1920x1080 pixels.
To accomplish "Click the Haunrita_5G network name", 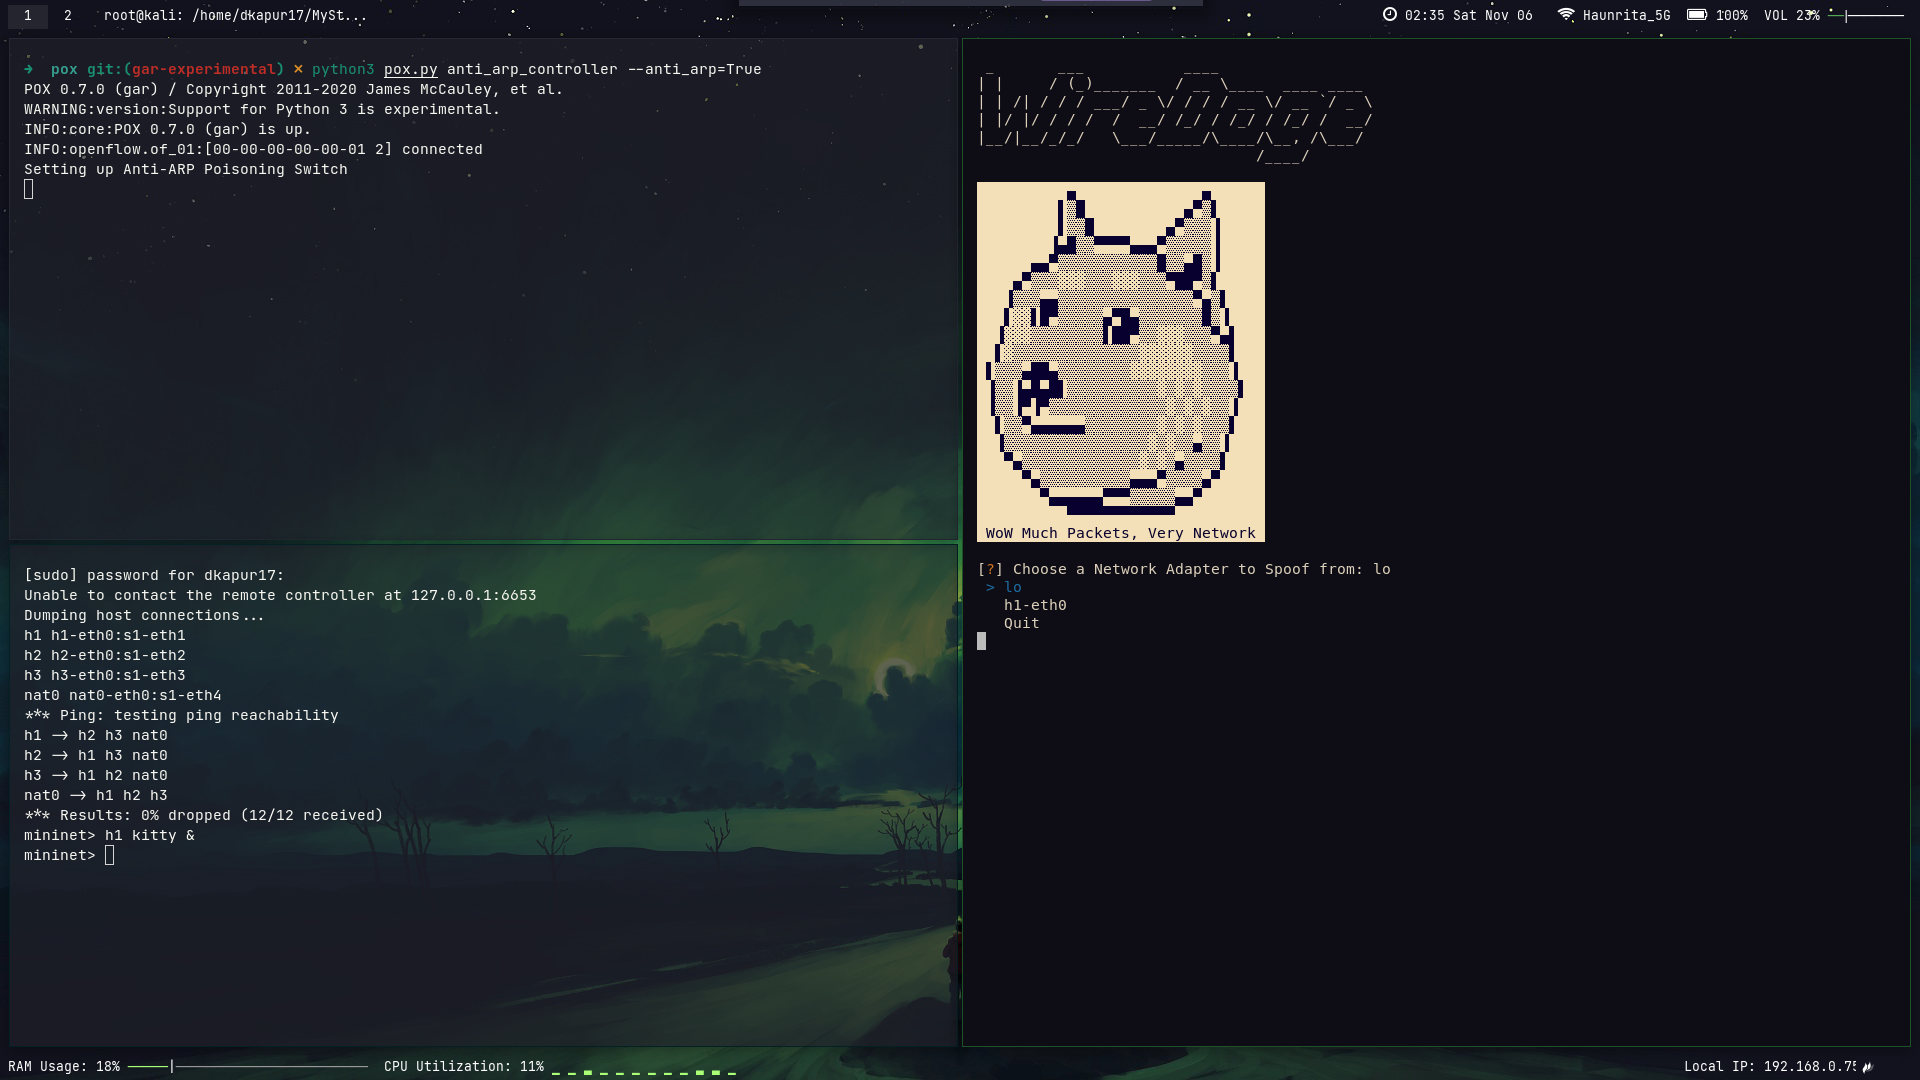I will pos(1626,16).
